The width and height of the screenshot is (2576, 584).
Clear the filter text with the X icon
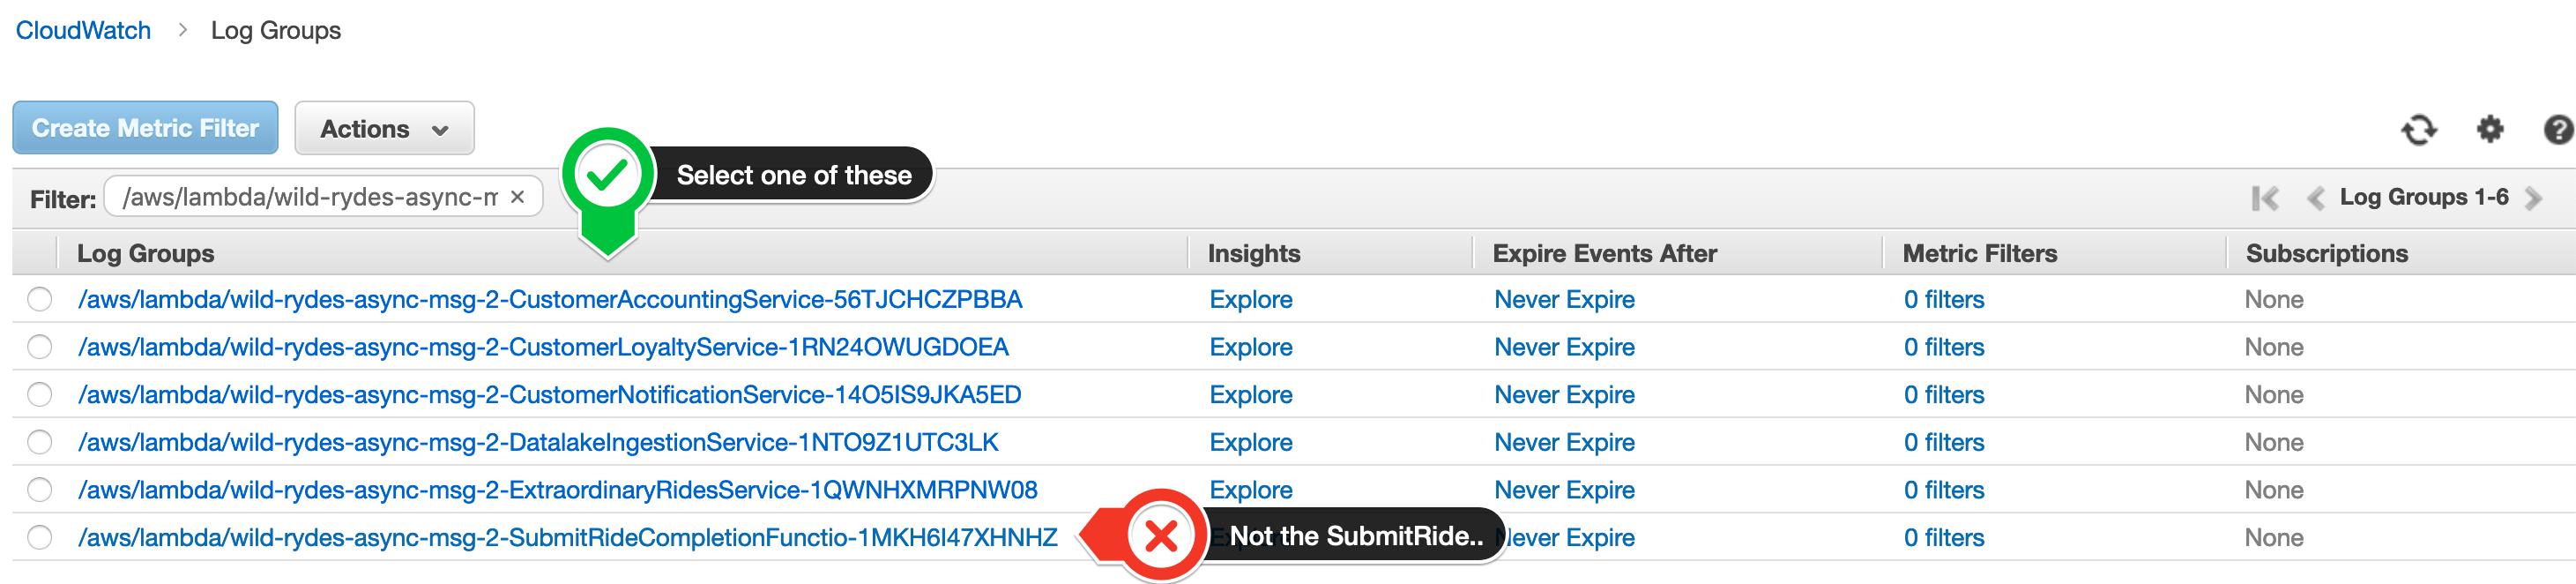click(x=517, y=197)
